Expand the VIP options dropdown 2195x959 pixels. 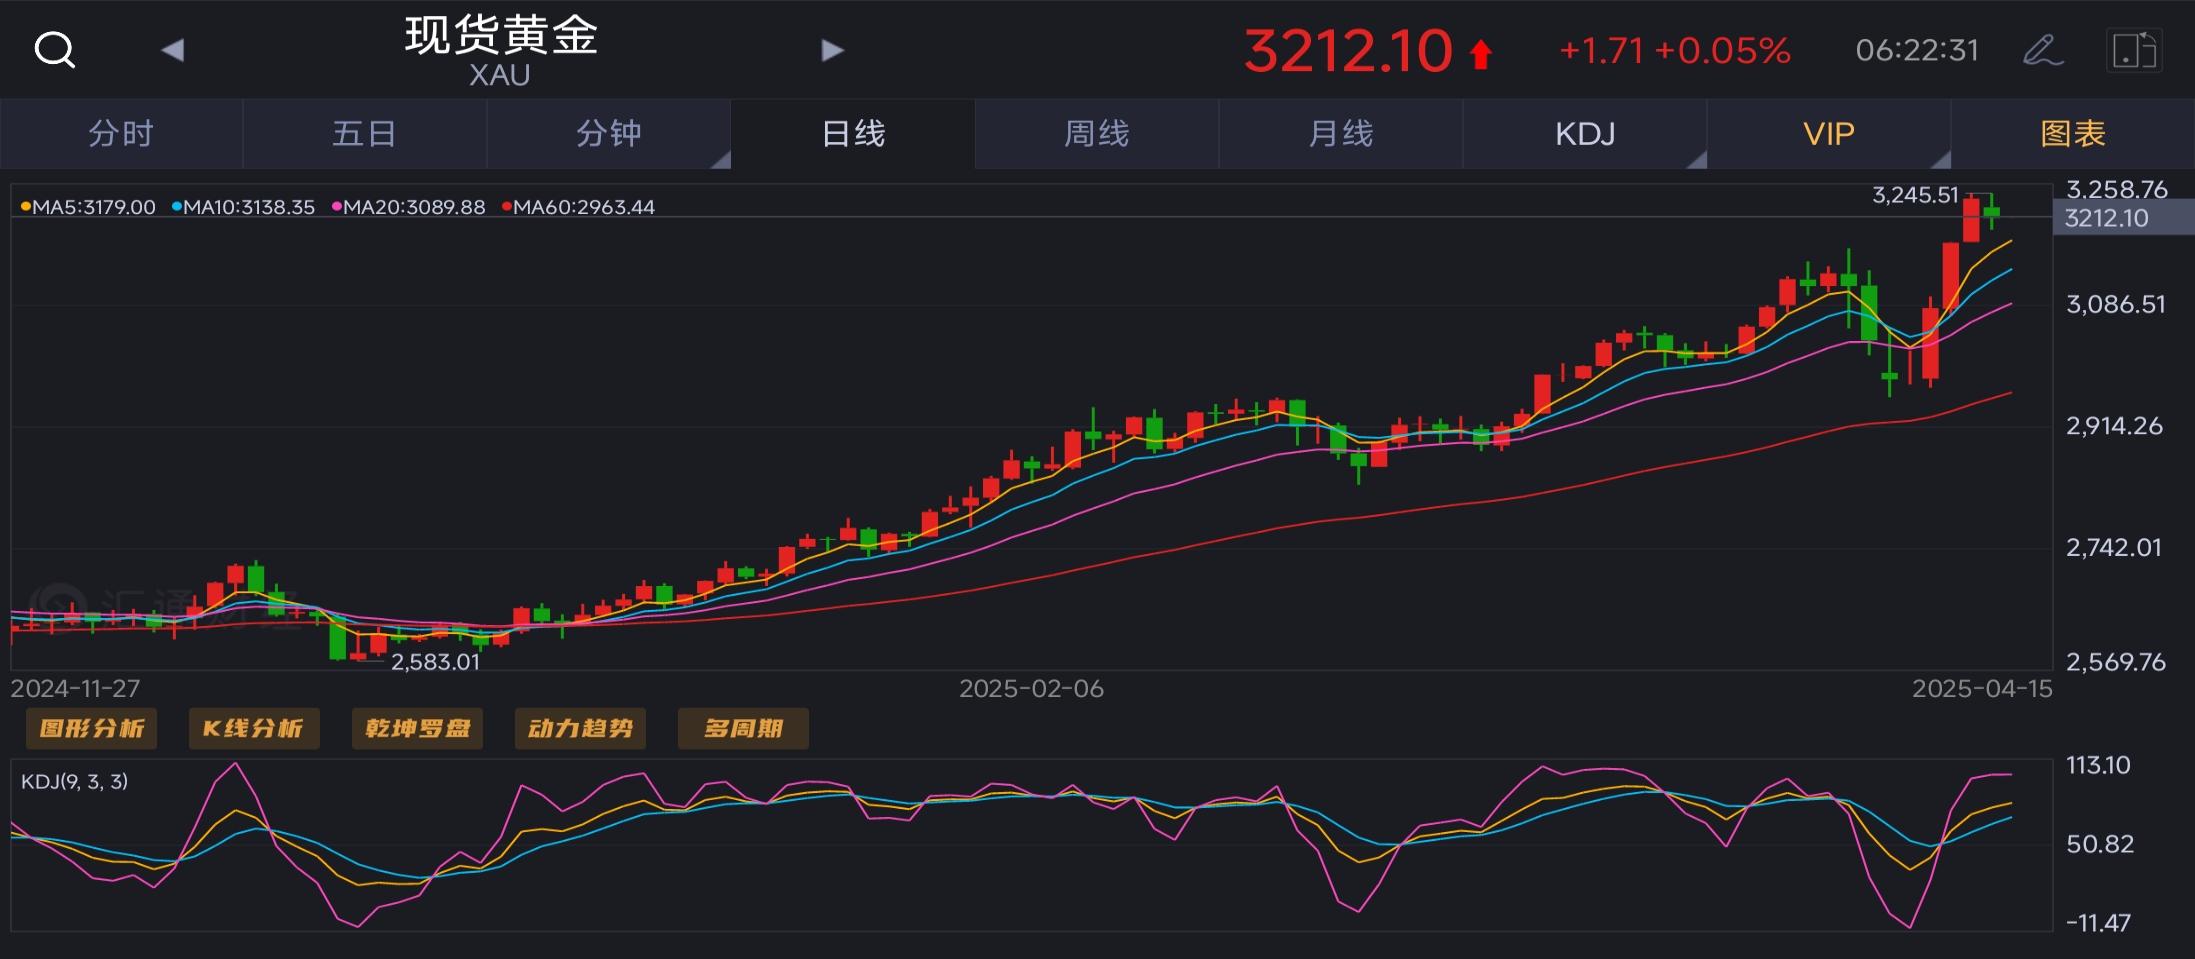(1829, 133)
